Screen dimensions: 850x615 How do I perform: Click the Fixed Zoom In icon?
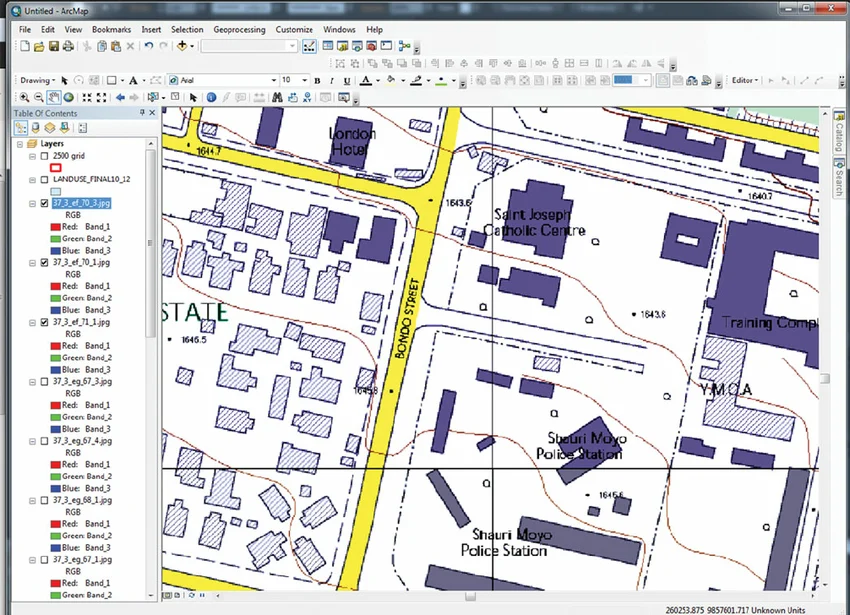point(87,98)
